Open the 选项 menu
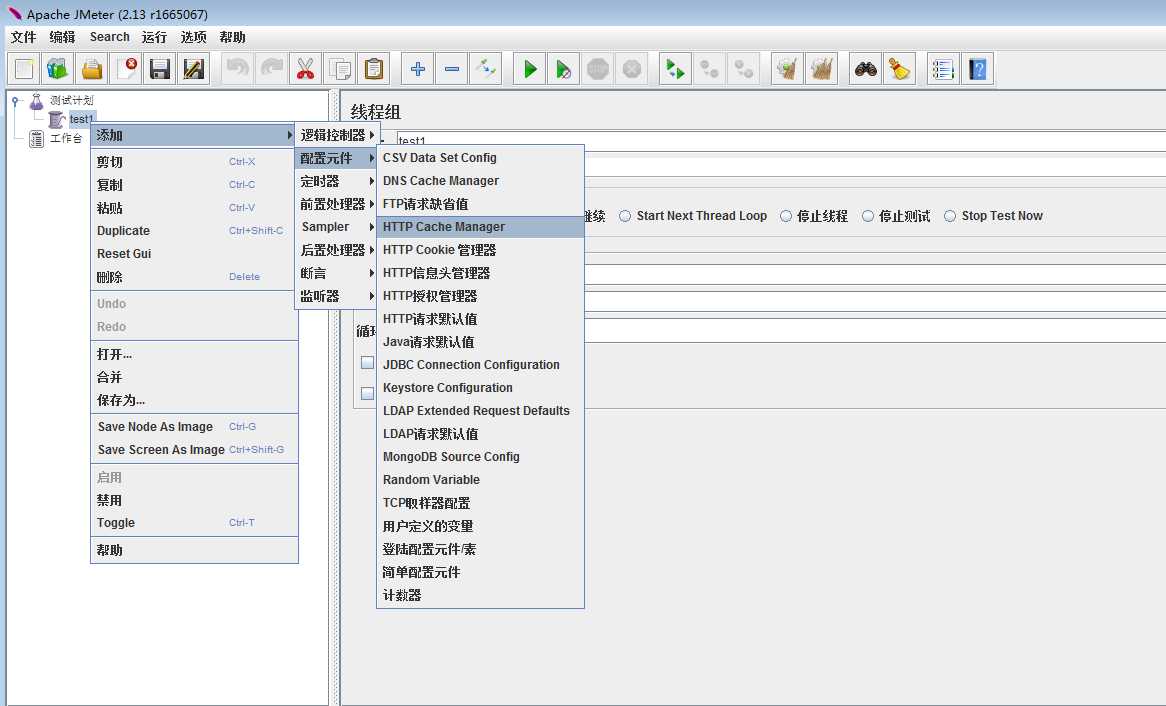 click(193, 37)
